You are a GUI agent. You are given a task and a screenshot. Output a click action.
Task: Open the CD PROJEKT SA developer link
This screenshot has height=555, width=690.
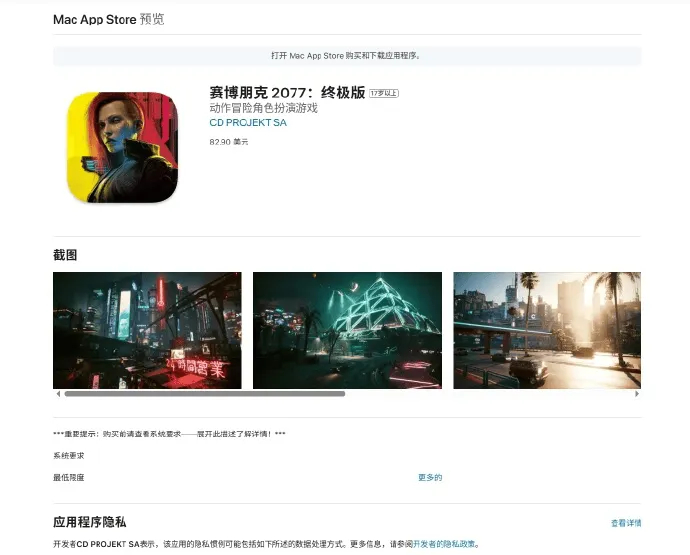point(248,123)
